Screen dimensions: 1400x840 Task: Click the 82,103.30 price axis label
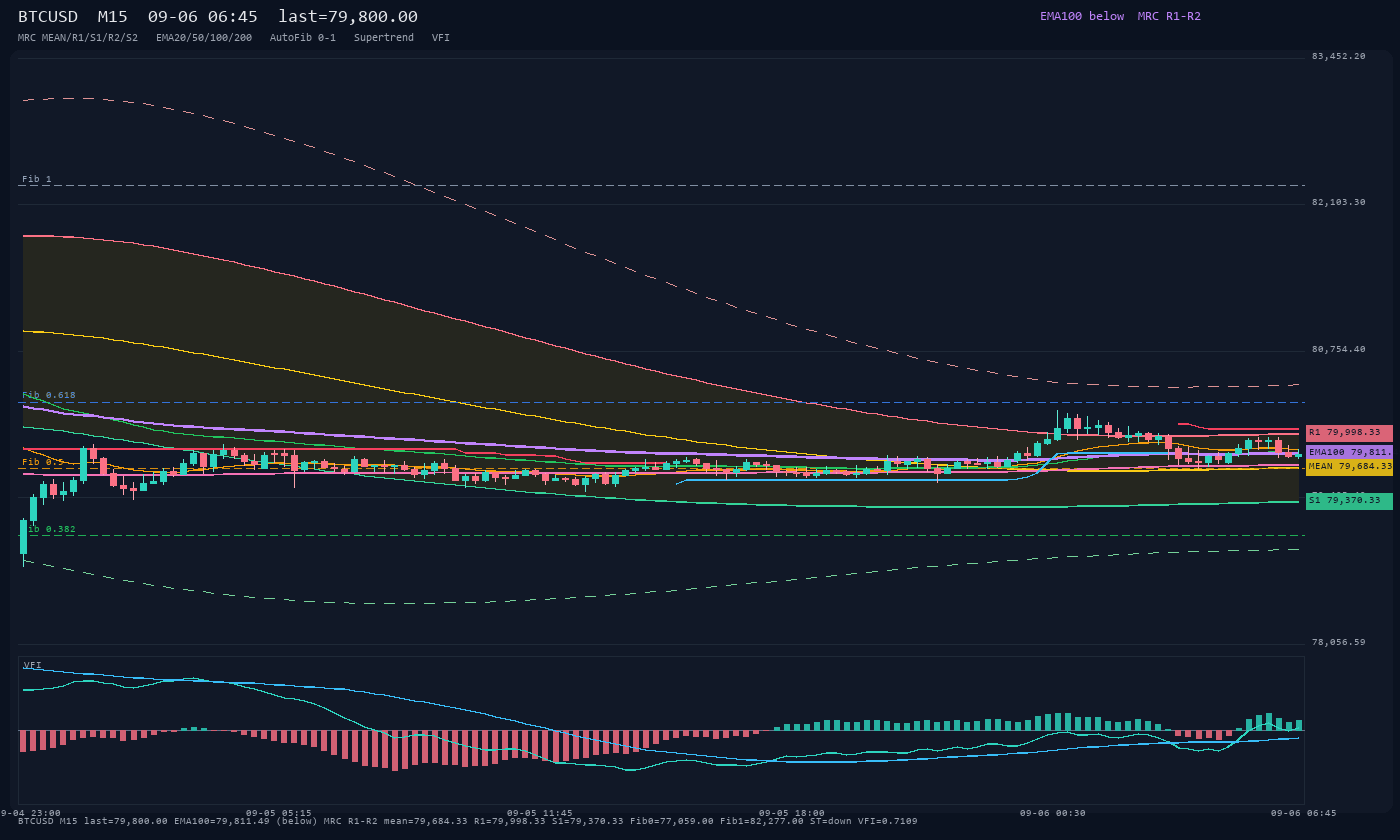(1338, 202)
